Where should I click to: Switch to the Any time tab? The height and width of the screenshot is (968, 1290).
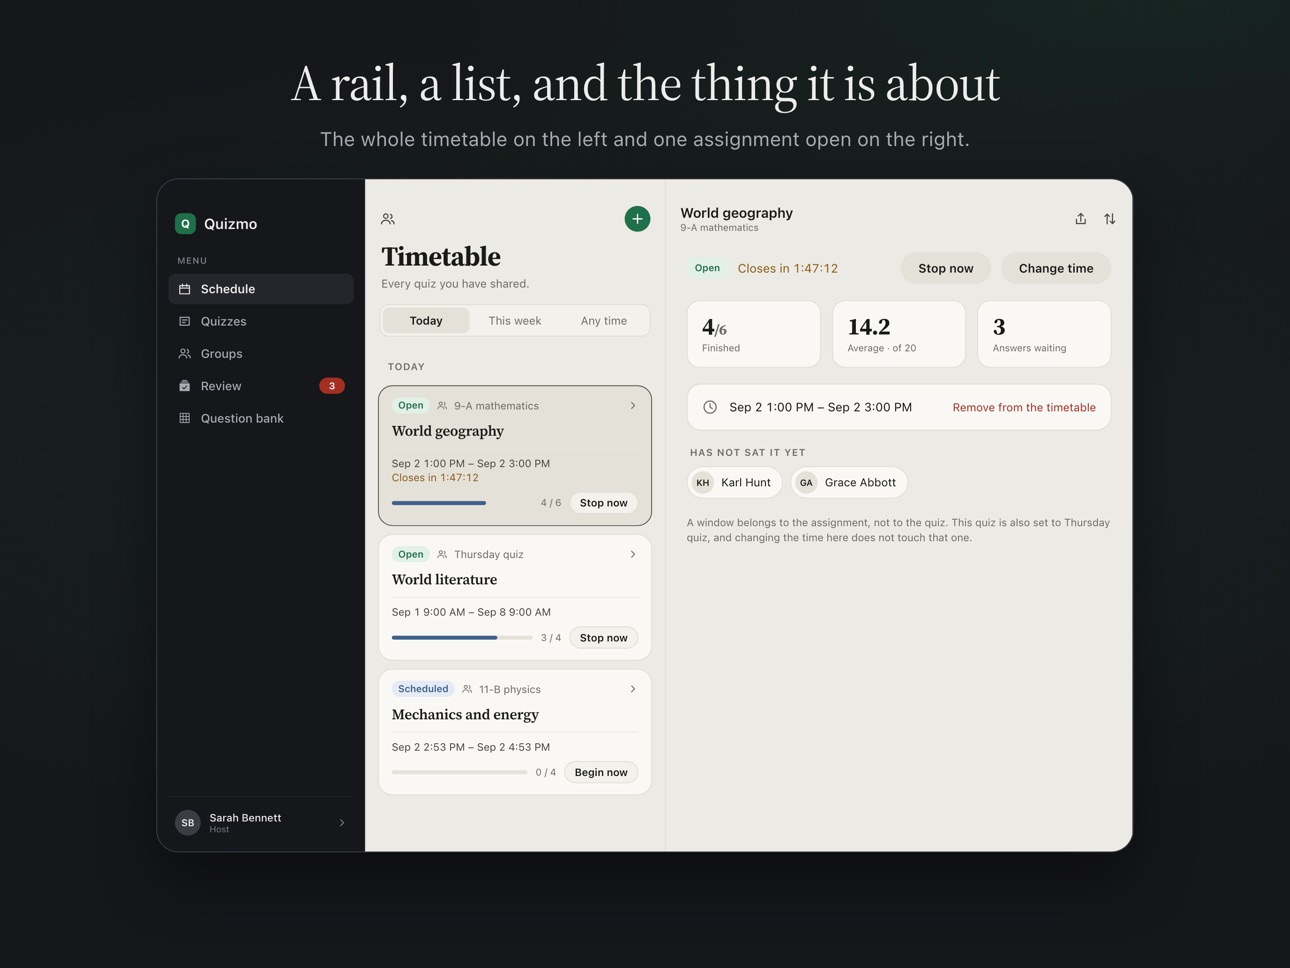click(x=604, y=321)
